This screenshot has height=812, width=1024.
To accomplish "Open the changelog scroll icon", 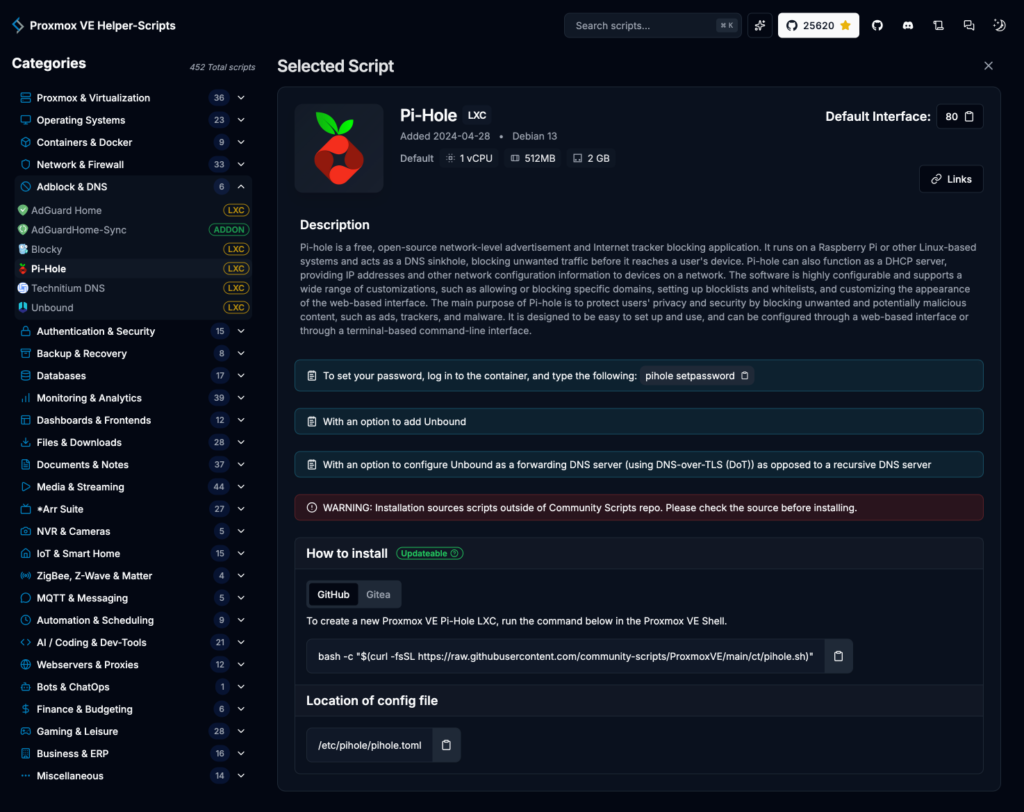I will point(938,25).
